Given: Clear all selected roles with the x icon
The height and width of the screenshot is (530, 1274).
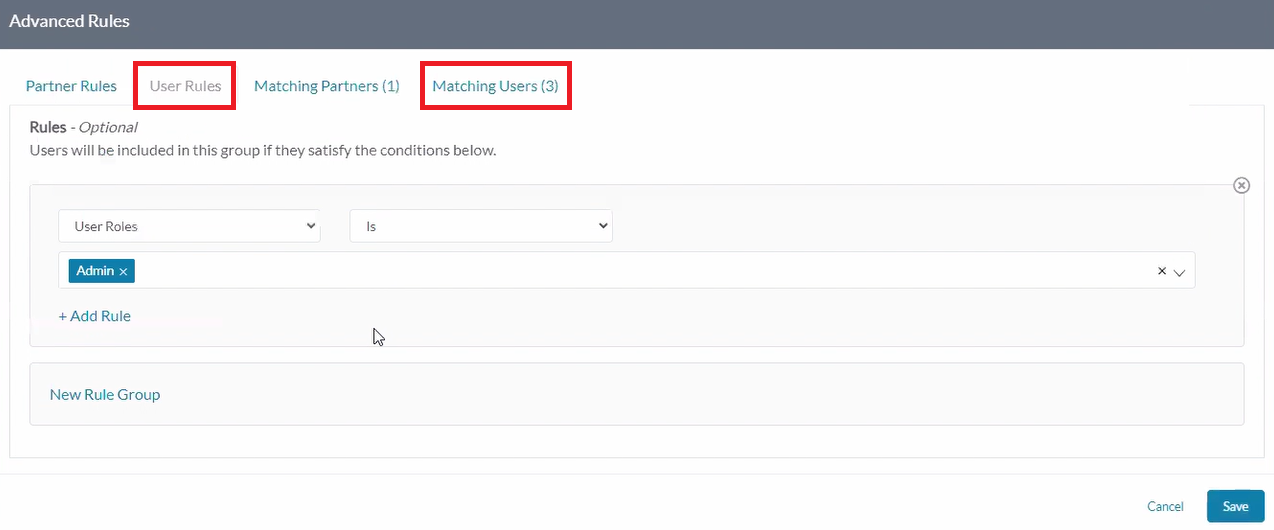Looking at the screenshot, I should [x=1162, y=271].
